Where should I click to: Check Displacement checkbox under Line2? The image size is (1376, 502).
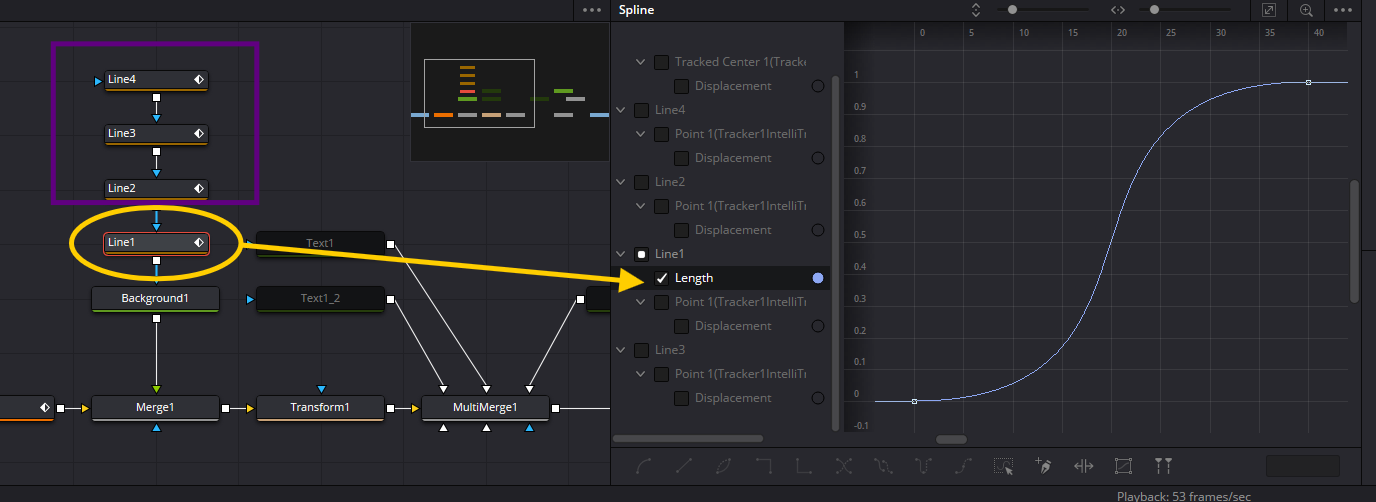[x=681, y=230]
